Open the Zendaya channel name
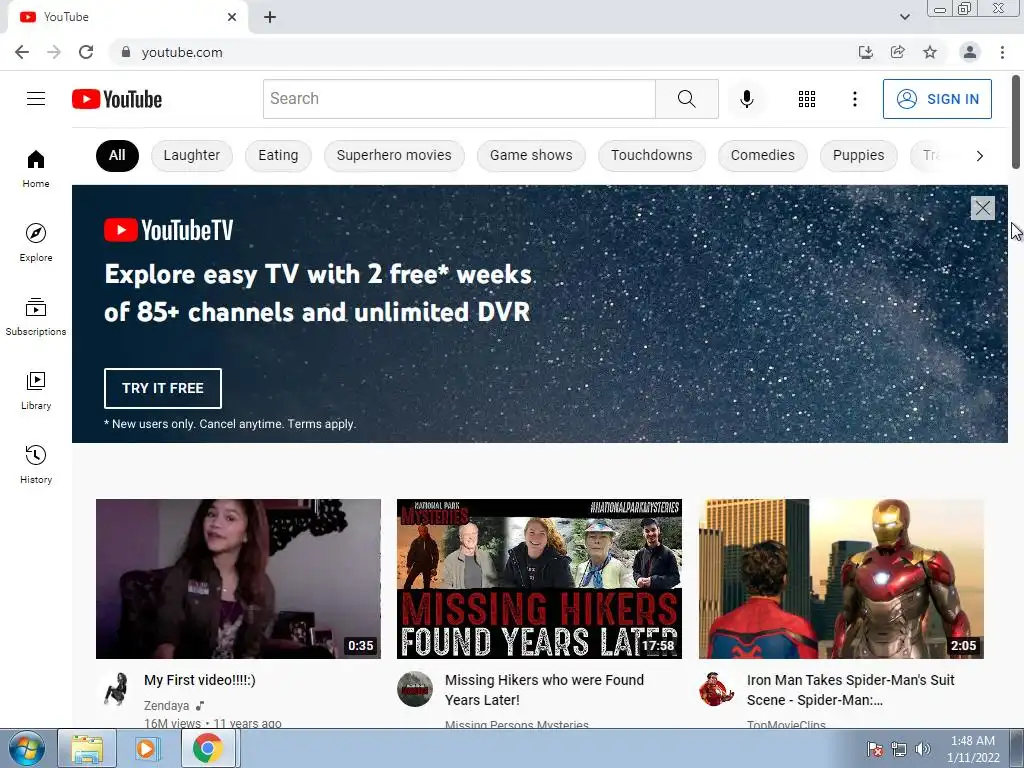 tap(167, 705)
